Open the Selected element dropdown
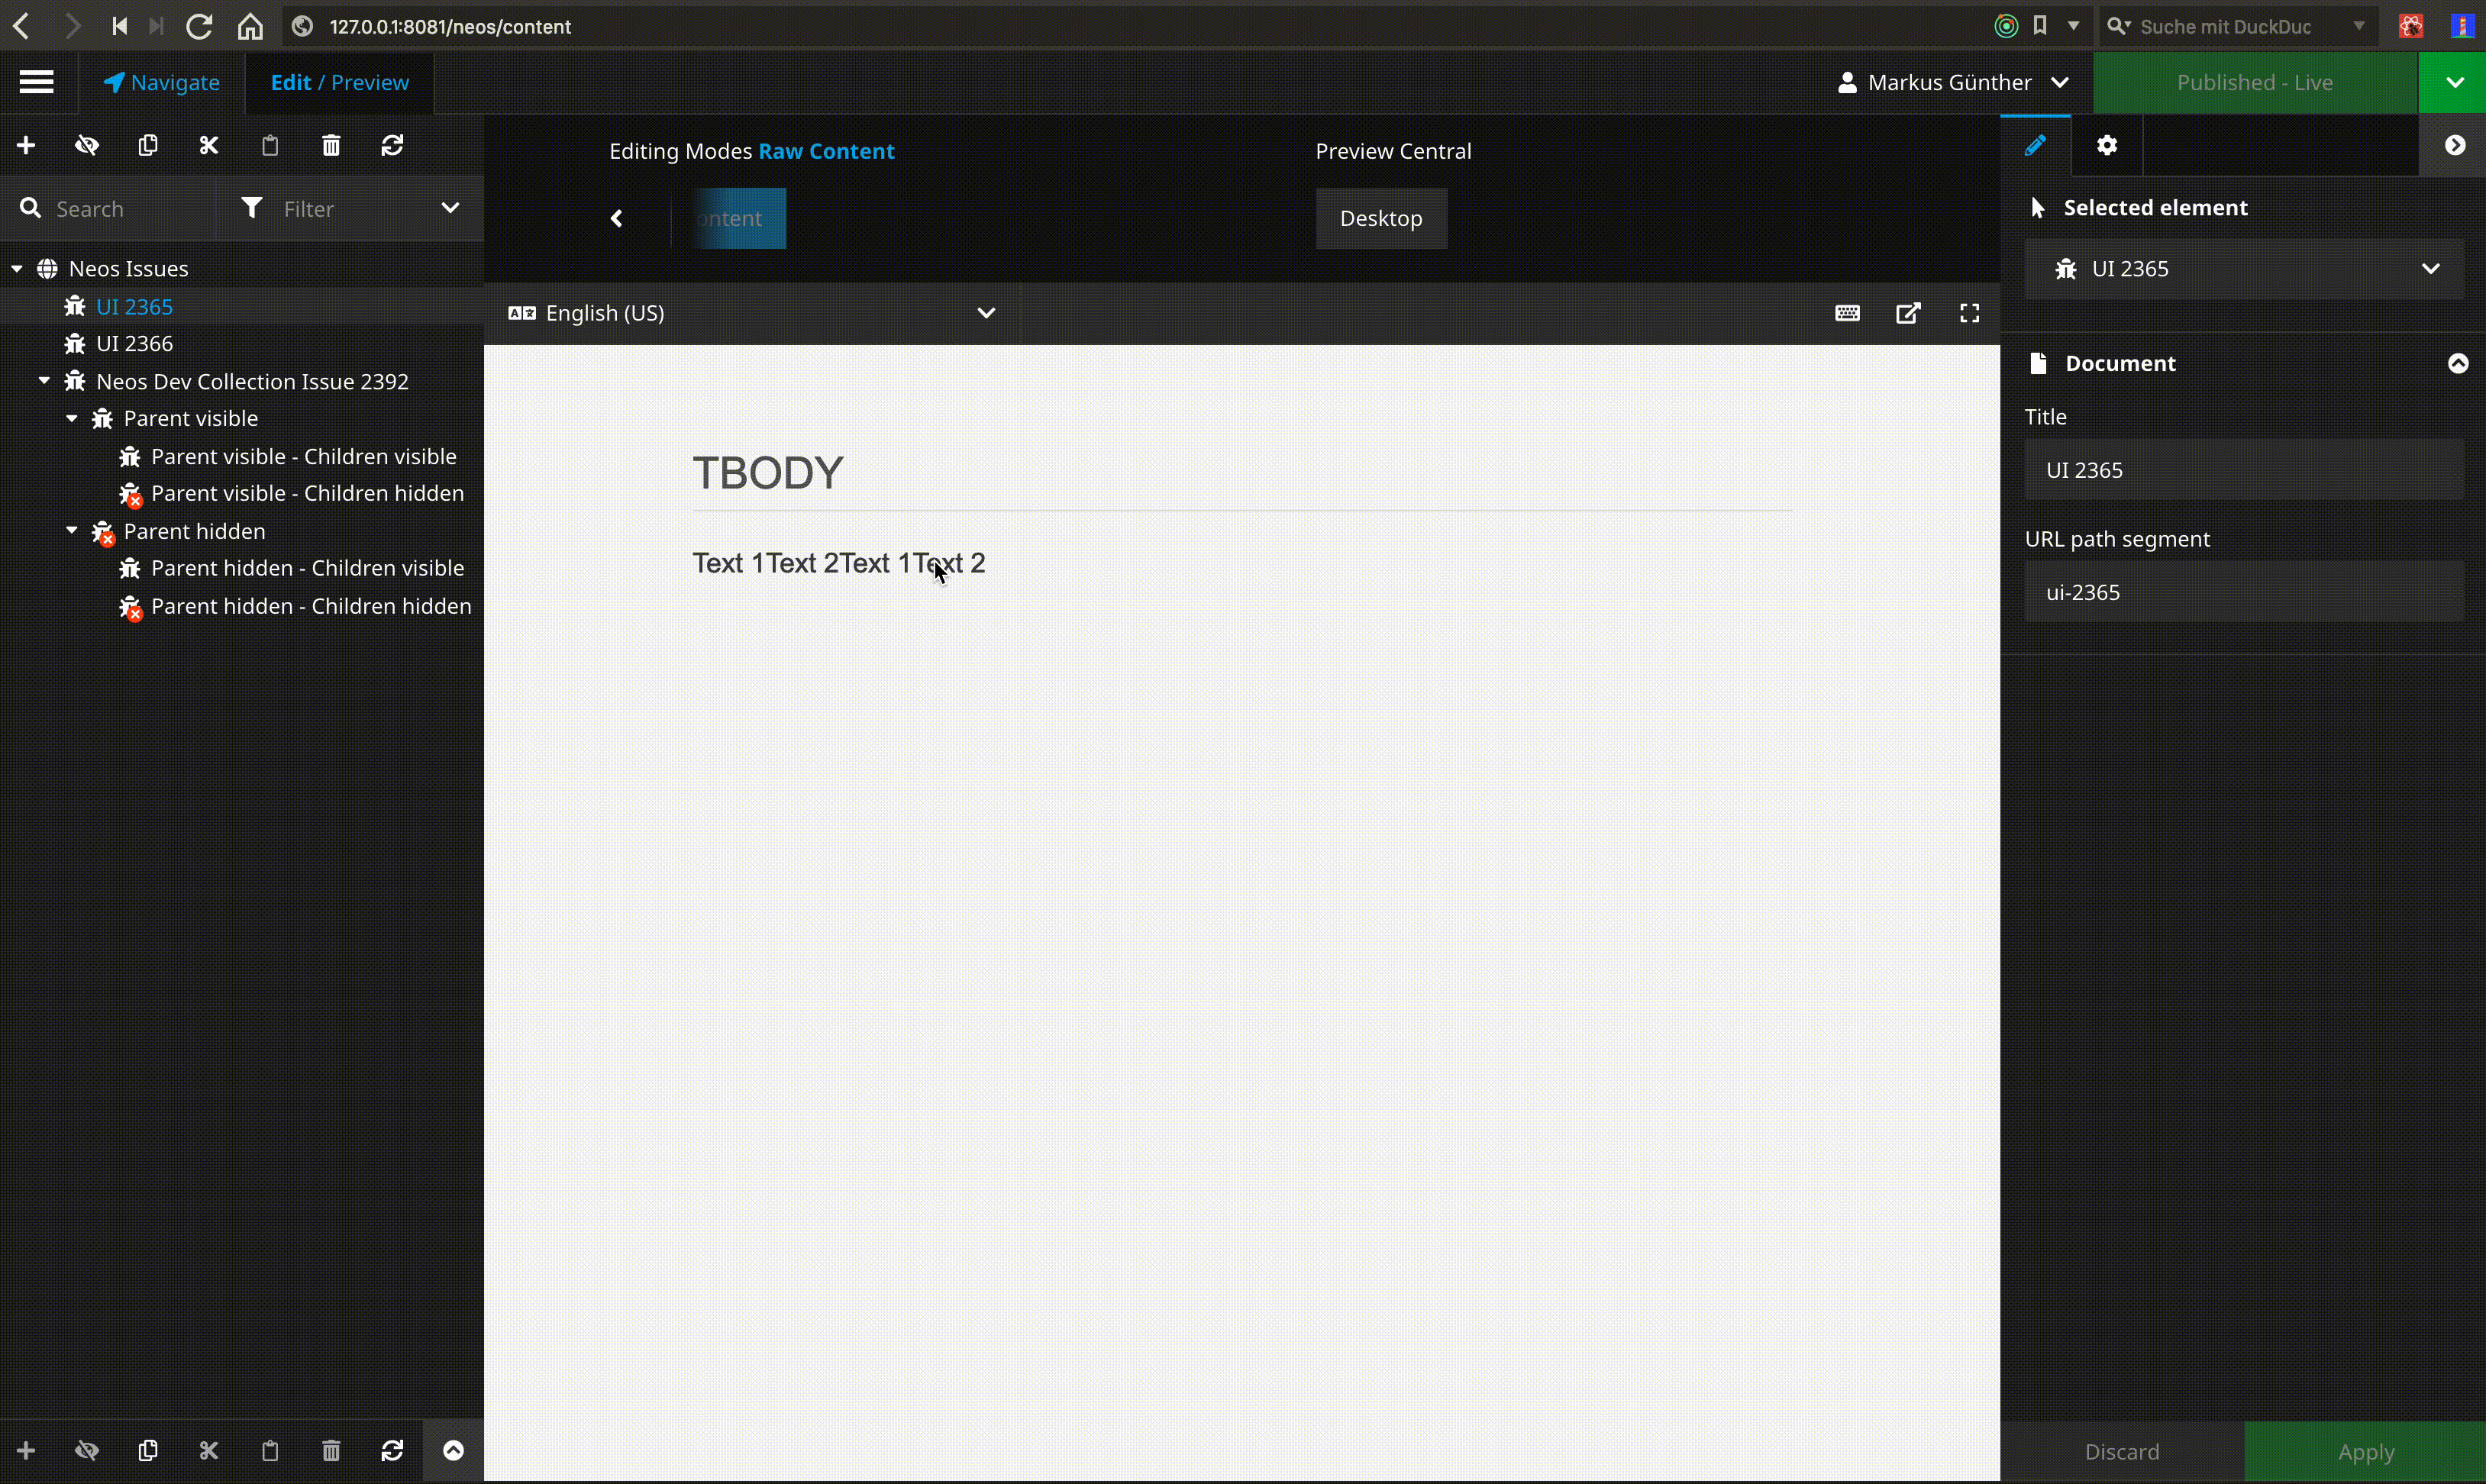Image resolution: width=2486 pixels, height=1484 pixels. 2244,269
